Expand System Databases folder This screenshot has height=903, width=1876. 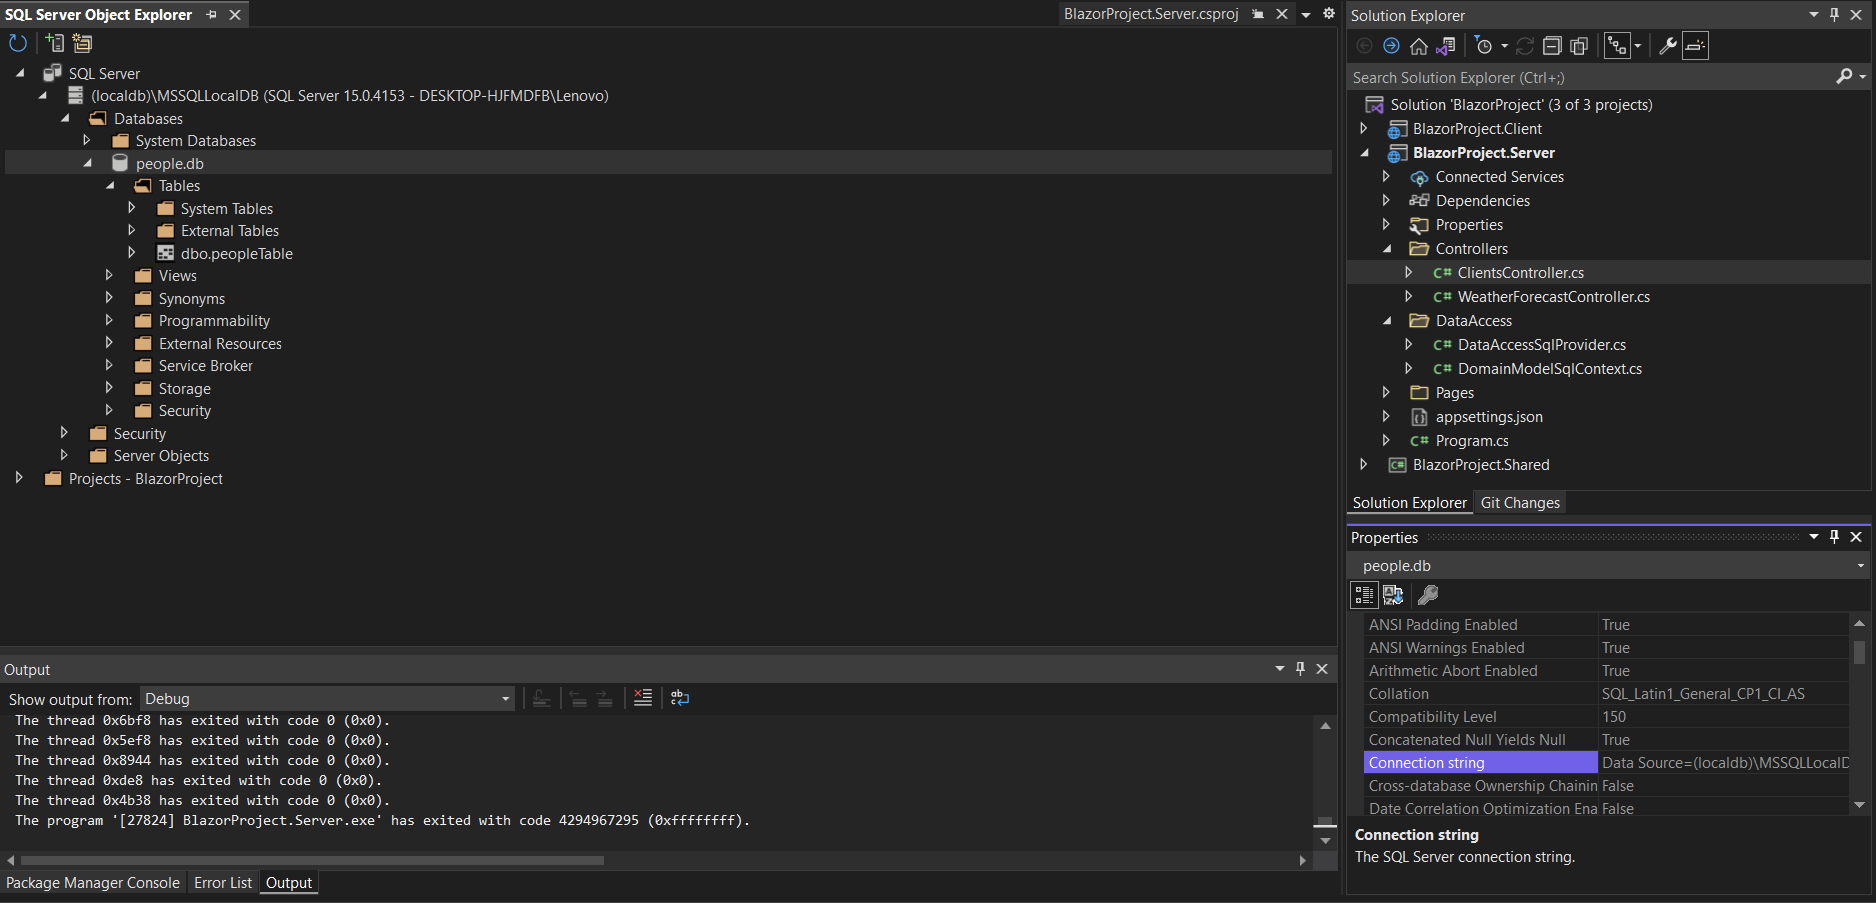click(87, 141)
